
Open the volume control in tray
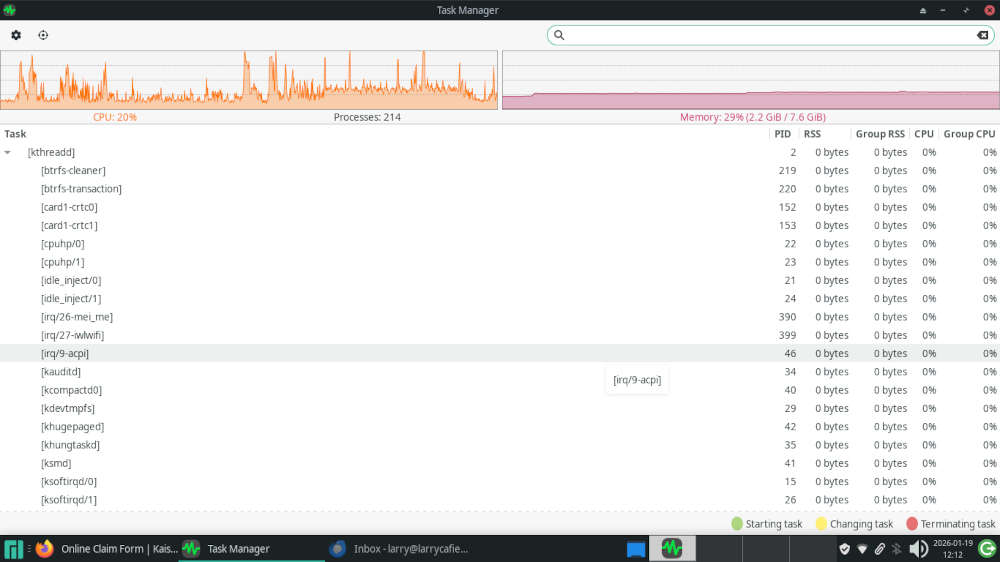tap(918, 549)
